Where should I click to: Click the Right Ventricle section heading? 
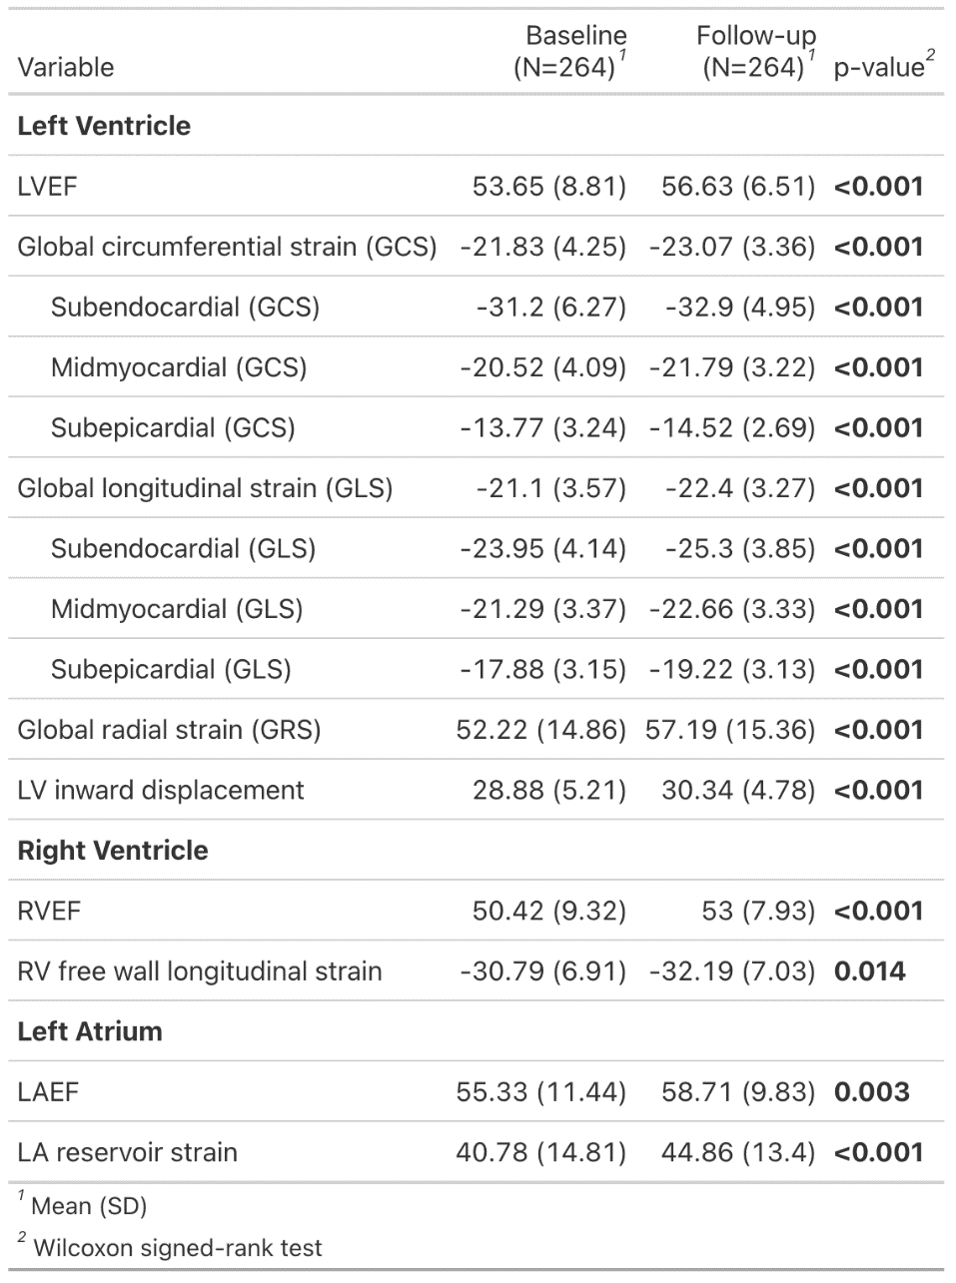coord(113,851)
